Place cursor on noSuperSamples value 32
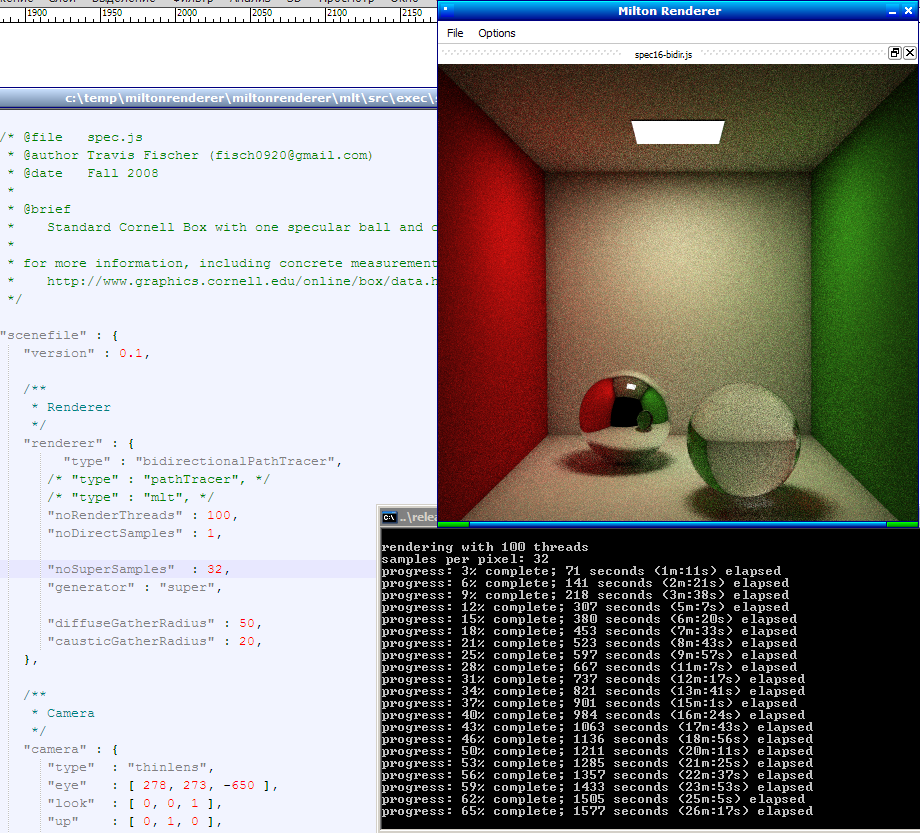 [x=214, y=569]
